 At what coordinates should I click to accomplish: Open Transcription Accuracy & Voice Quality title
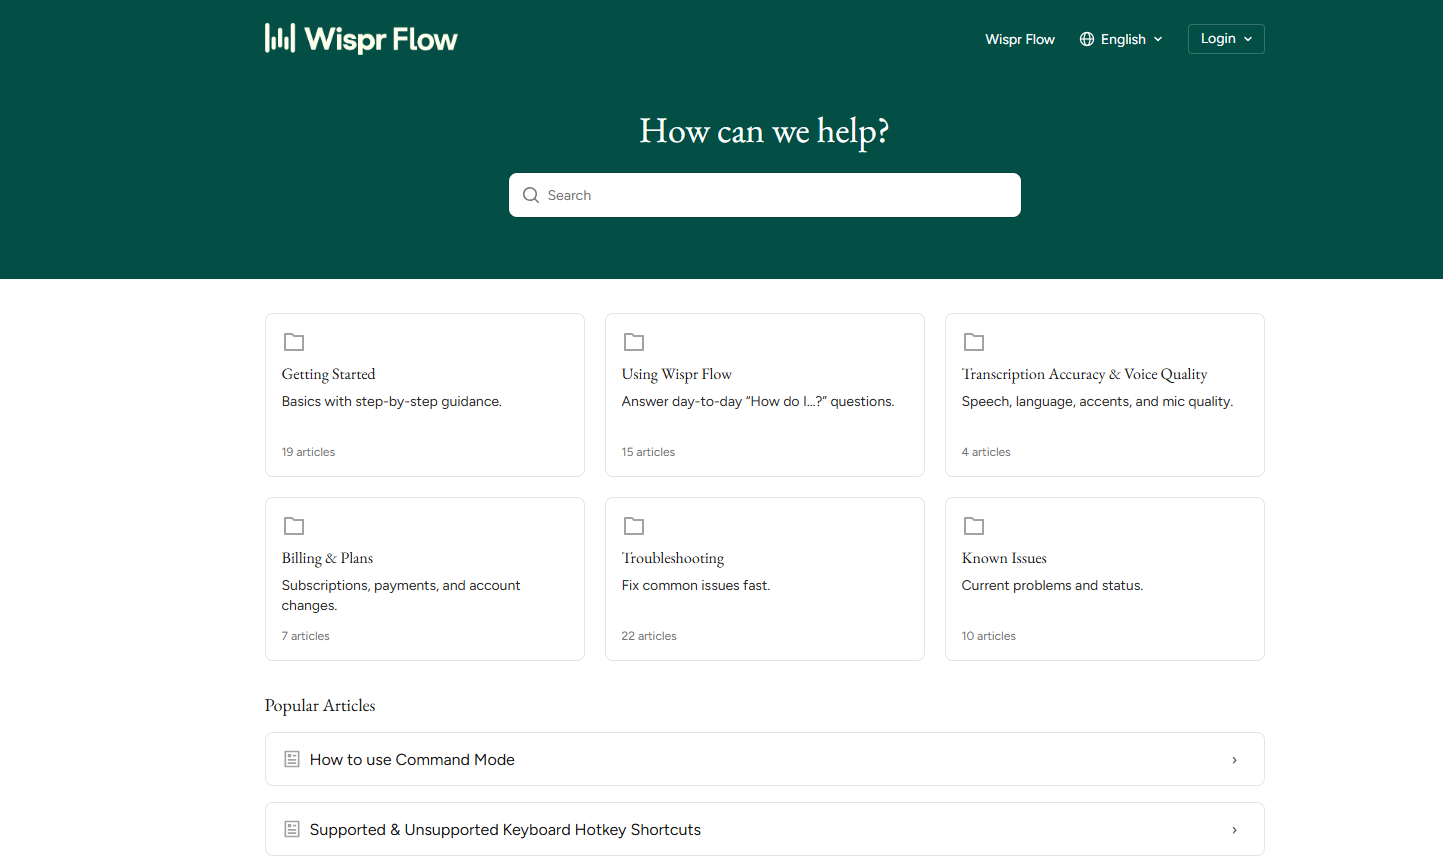(1084, 374)
